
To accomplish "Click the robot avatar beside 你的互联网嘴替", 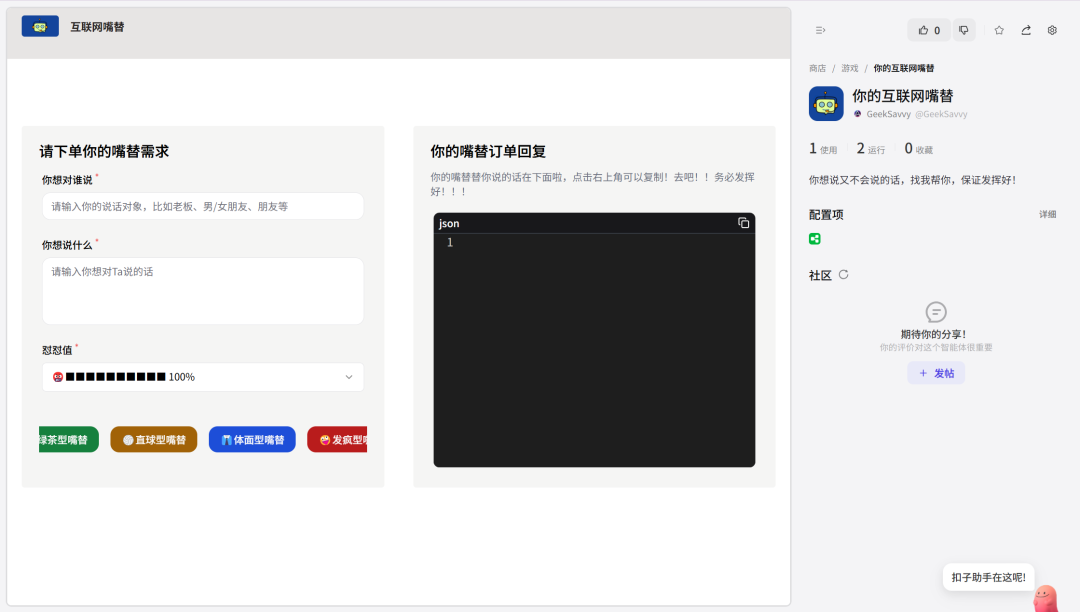I will 826,103.
